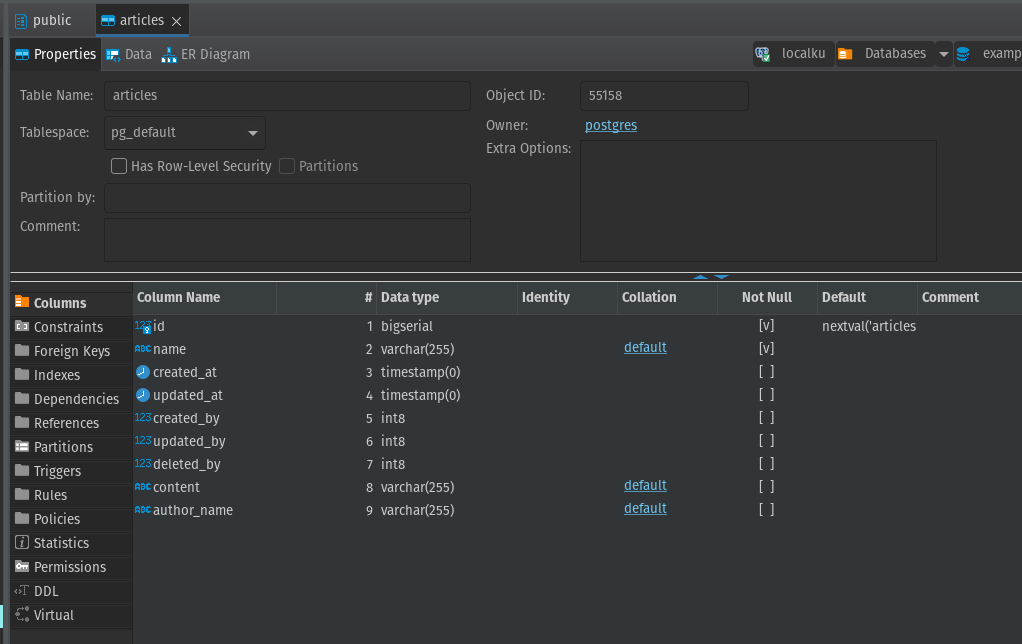The image size is (1022, 644).
Task: Expand the Databases dropdown arrow
Action: 943,54
